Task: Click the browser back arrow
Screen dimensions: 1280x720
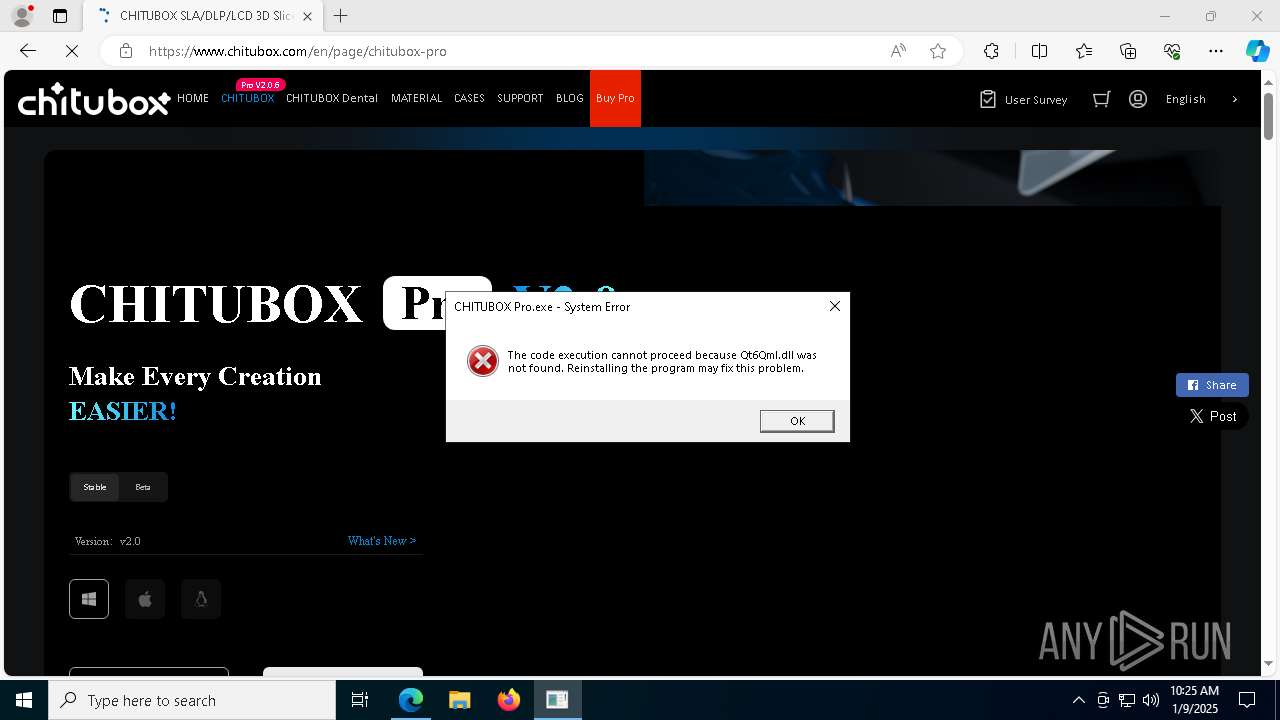Action: [x=28, y=51]
